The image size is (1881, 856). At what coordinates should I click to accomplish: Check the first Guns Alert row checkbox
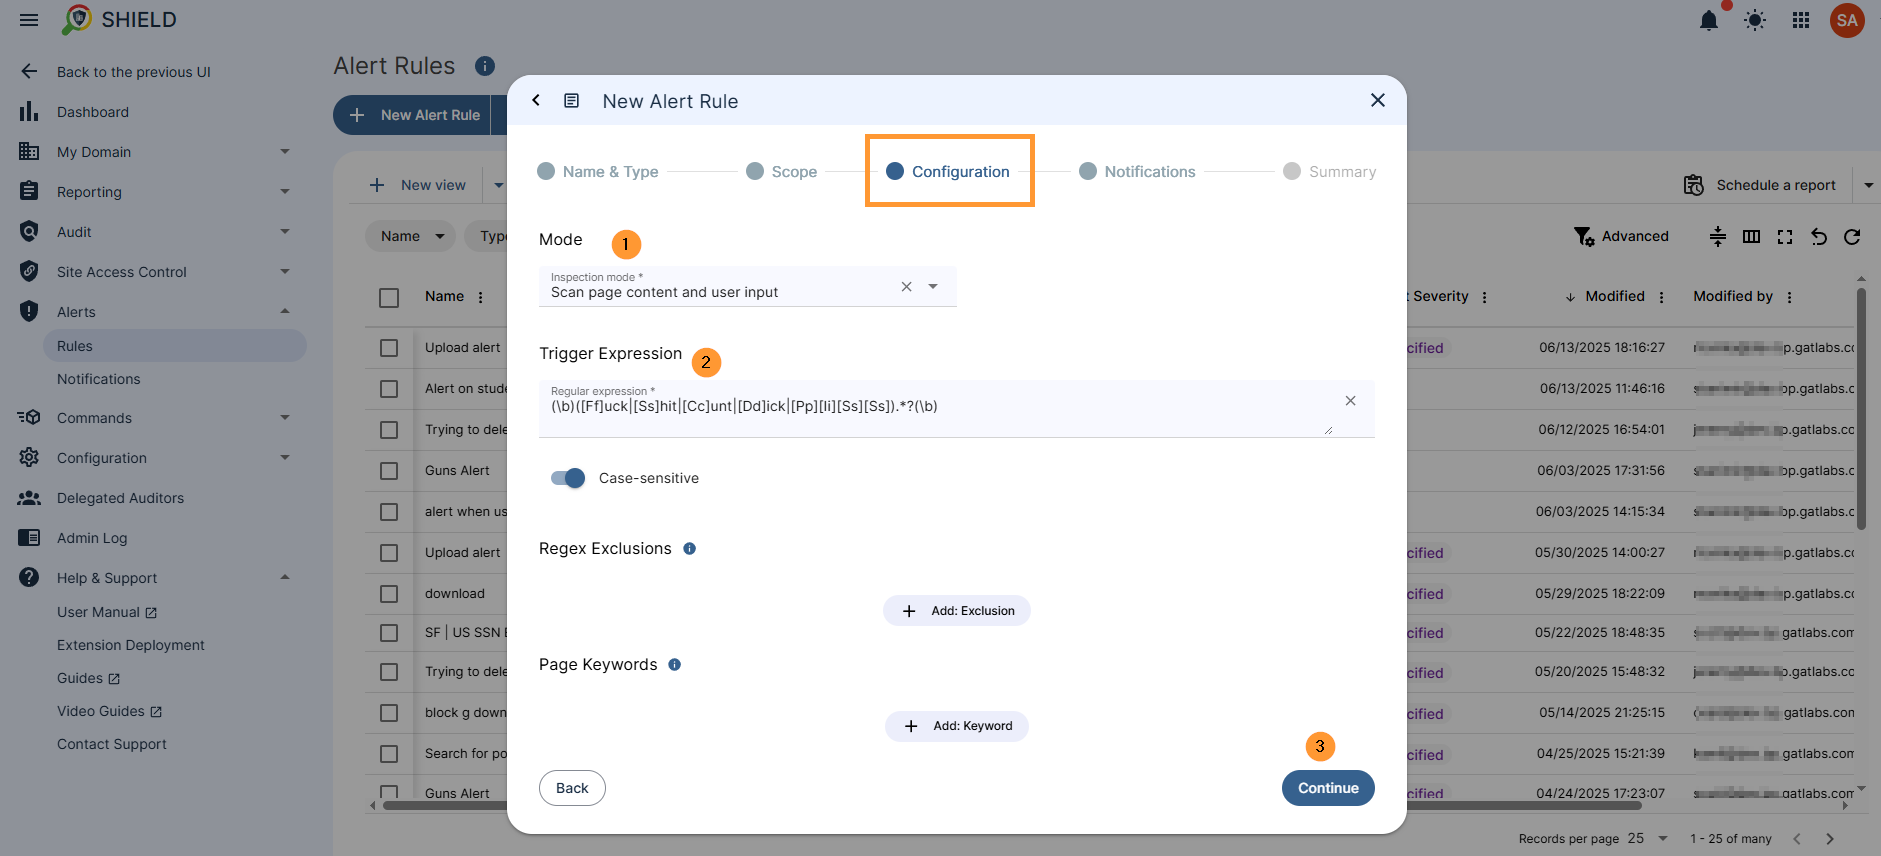pos(389,471)
